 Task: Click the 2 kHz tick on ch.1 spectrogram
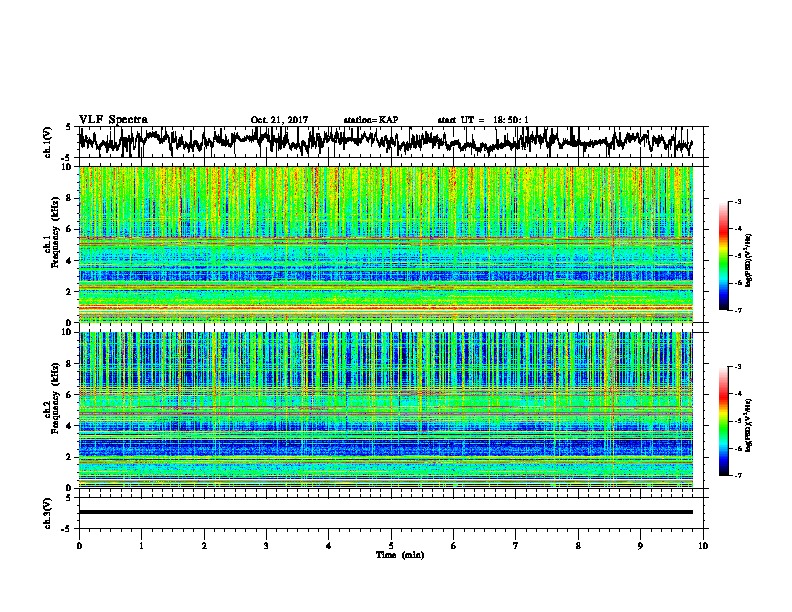[69, 292]
